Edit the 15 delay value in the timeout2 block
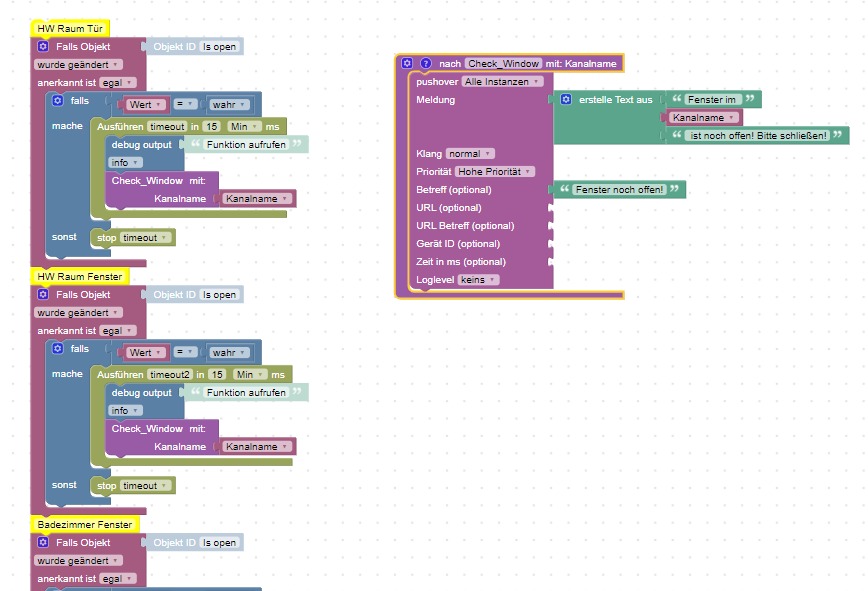 pyautogui.click(x=217, y=375)
